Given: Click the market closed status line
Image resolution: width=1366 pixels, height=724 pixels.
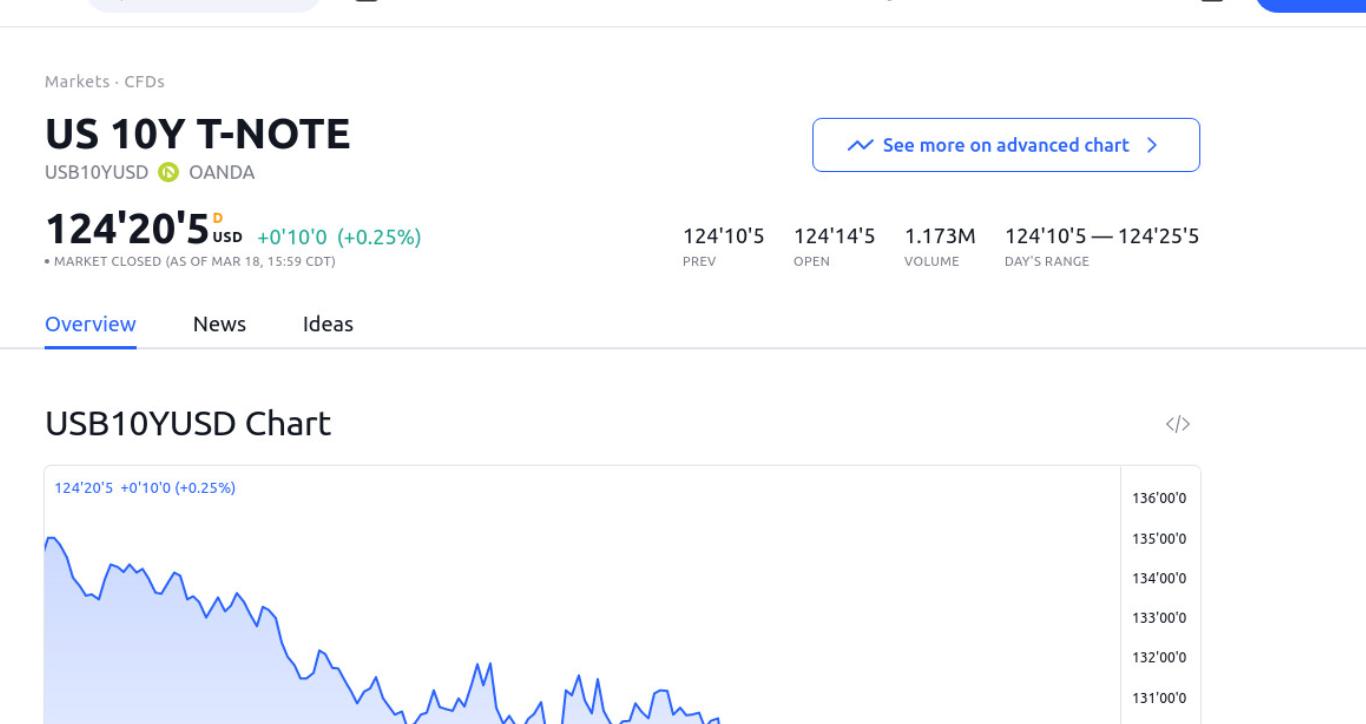Looking at the screenshot, I should tap(190, 262).
